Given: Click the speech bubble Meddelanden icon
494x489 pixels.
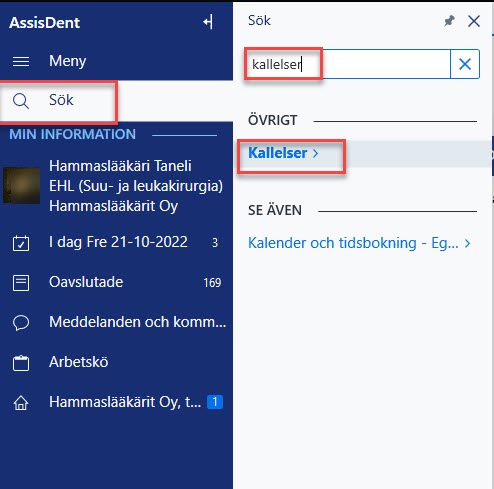Looking at the screenshot, I should point(21,323).
